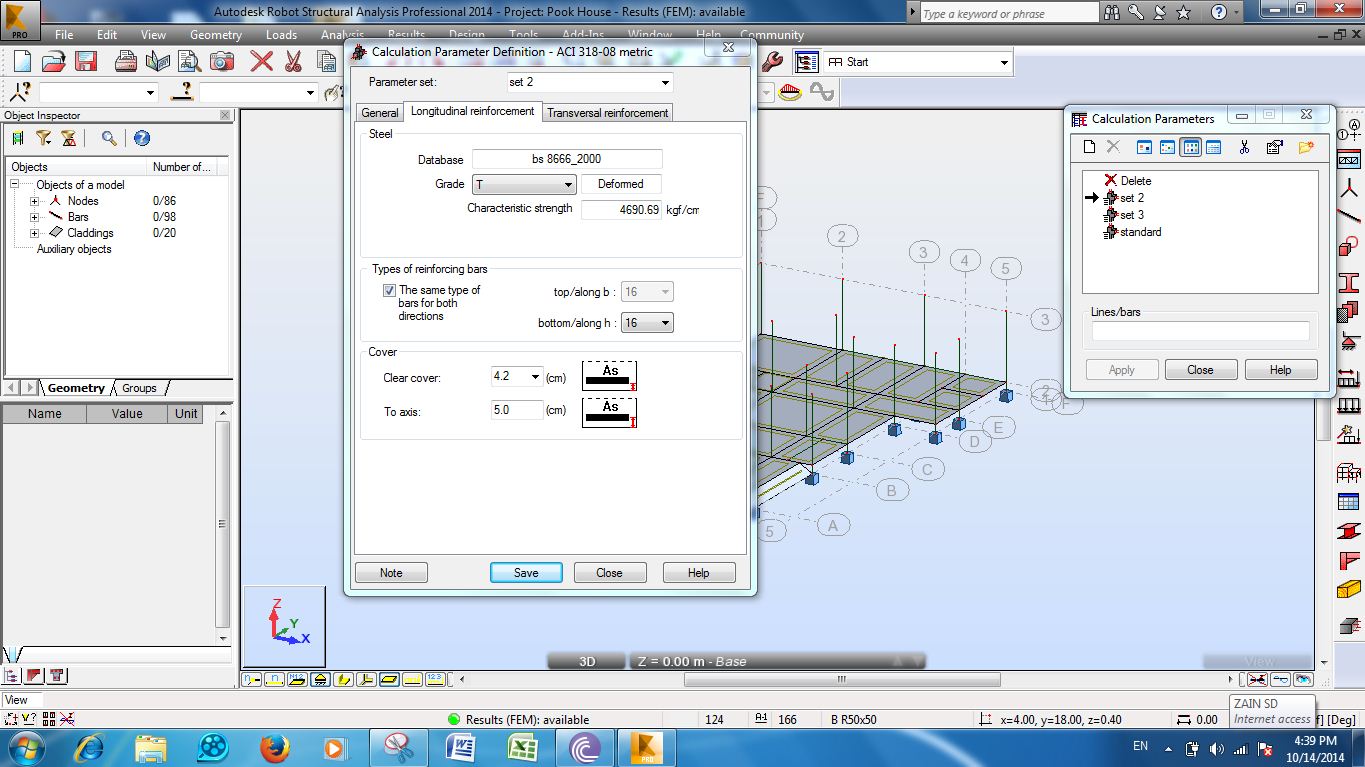Open a project with the open folder icon

[55, 60]
